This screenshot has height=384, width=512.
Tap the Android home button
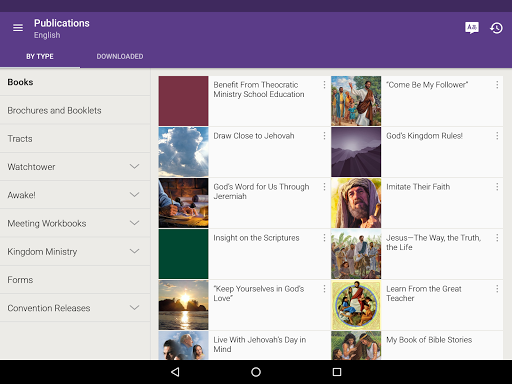tap(256, 372)
